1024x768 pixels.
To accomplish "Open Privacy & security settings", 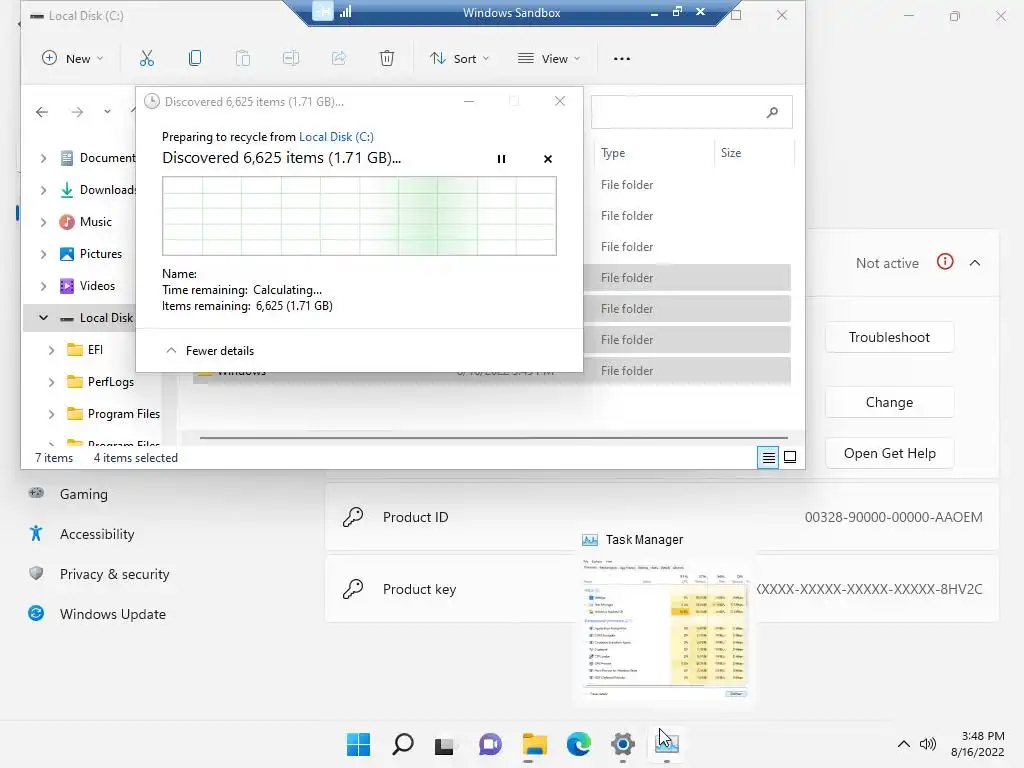I will click(x=114, y=574).
